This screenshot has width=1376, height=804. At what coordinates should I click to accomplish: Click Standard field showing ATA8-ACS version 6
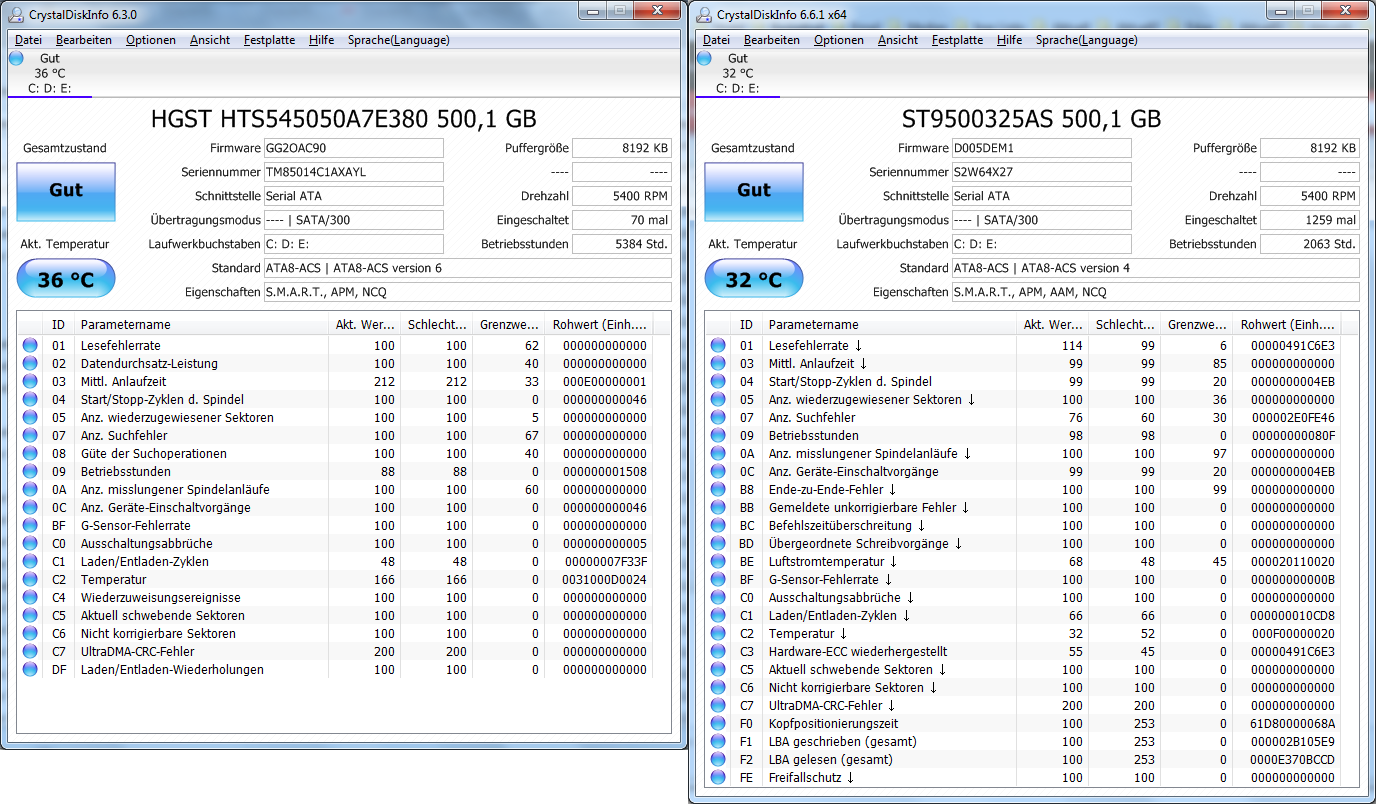(x=467, y=268)
